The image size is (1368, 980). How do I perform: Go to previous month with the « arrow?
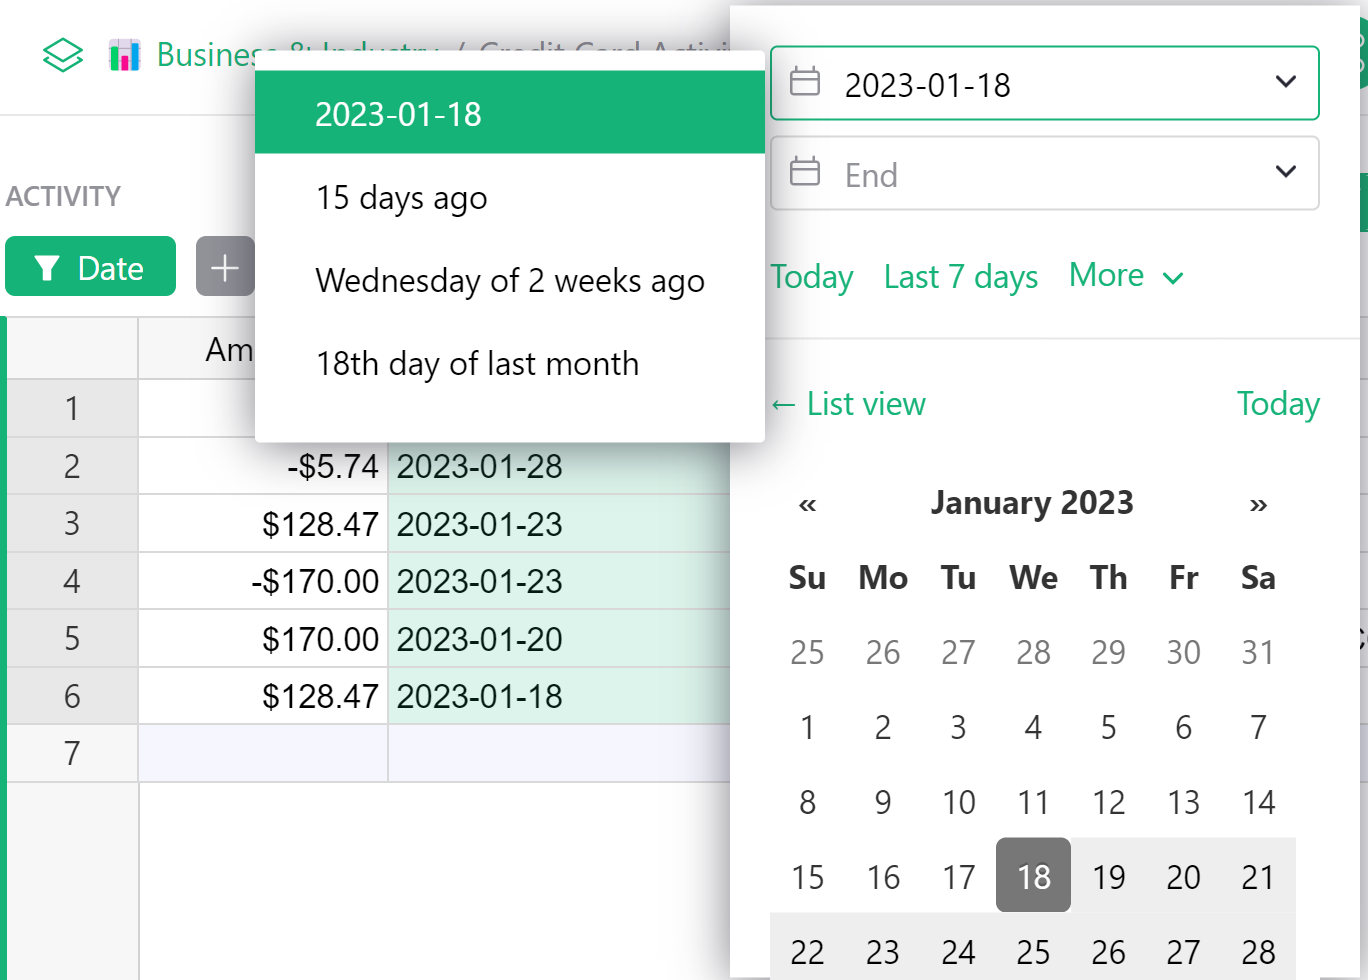tap(807, 504)
